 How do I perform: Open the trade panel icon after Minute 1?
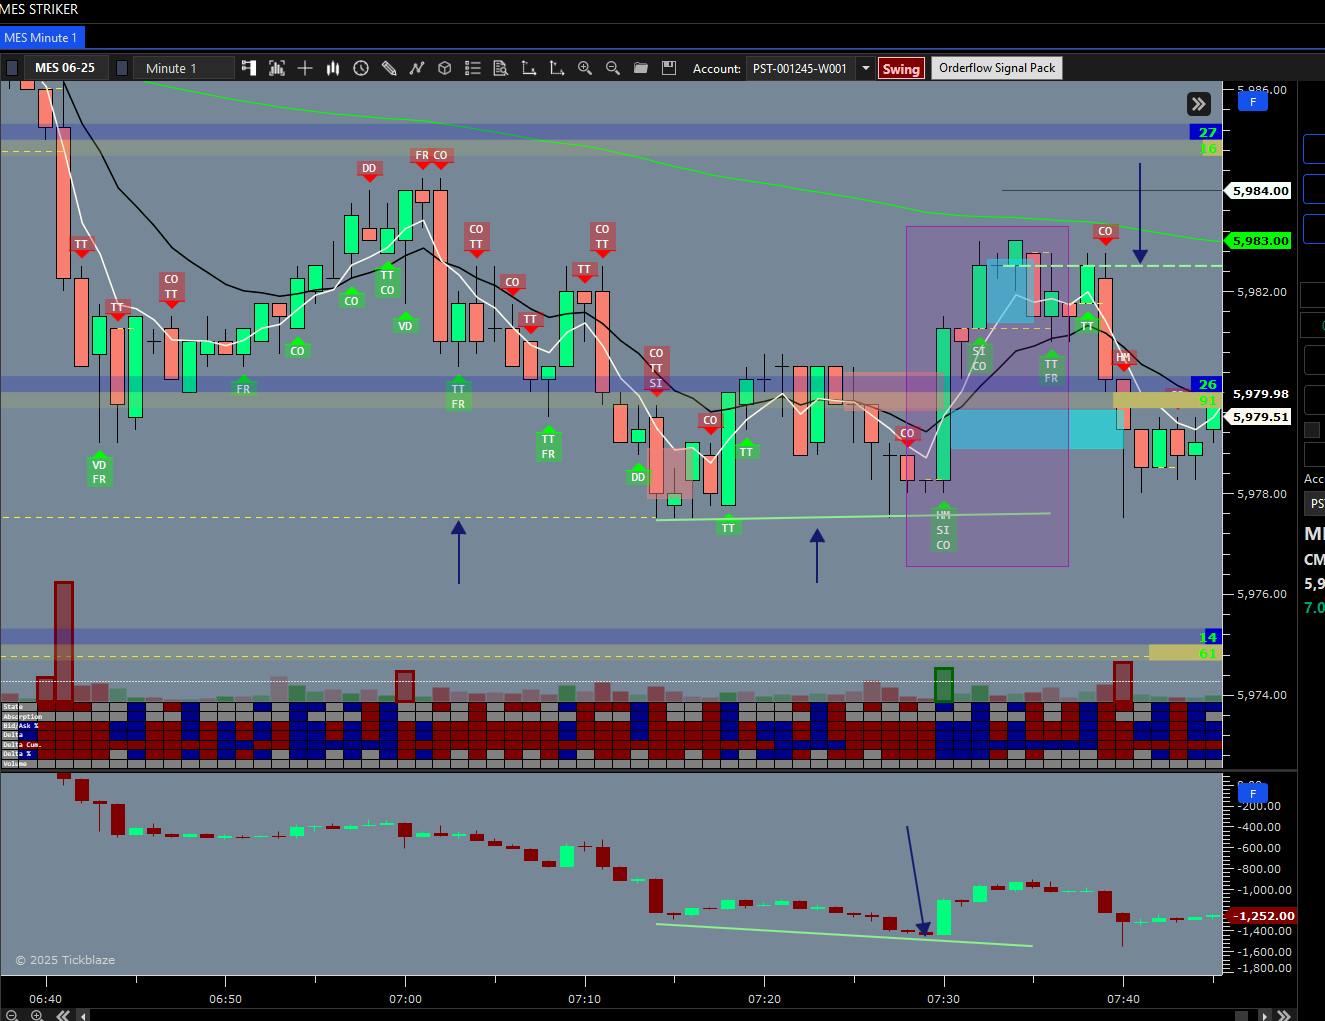[x=249, y=68]
